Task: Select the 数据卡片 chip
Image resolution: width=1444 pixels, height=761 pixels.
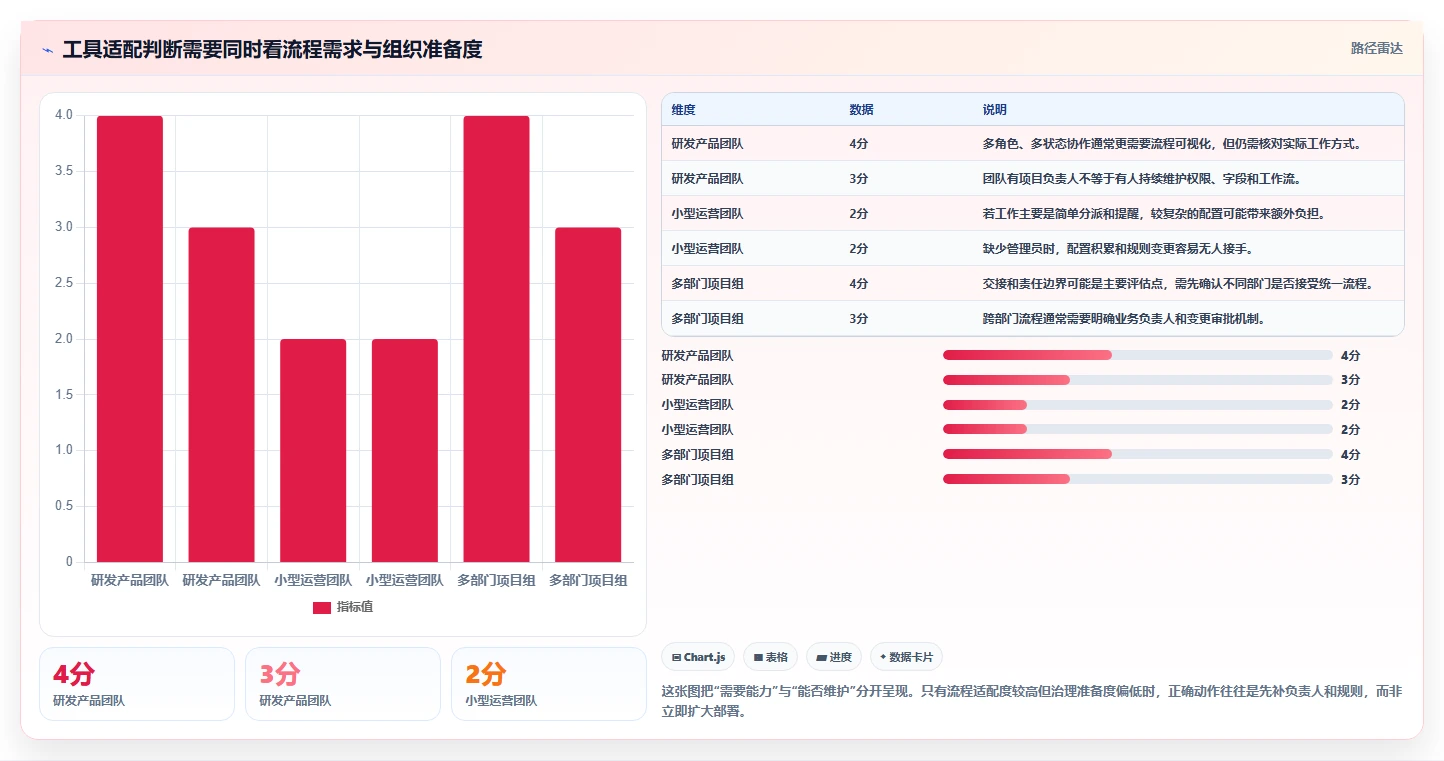Action: tap(906, 657)
